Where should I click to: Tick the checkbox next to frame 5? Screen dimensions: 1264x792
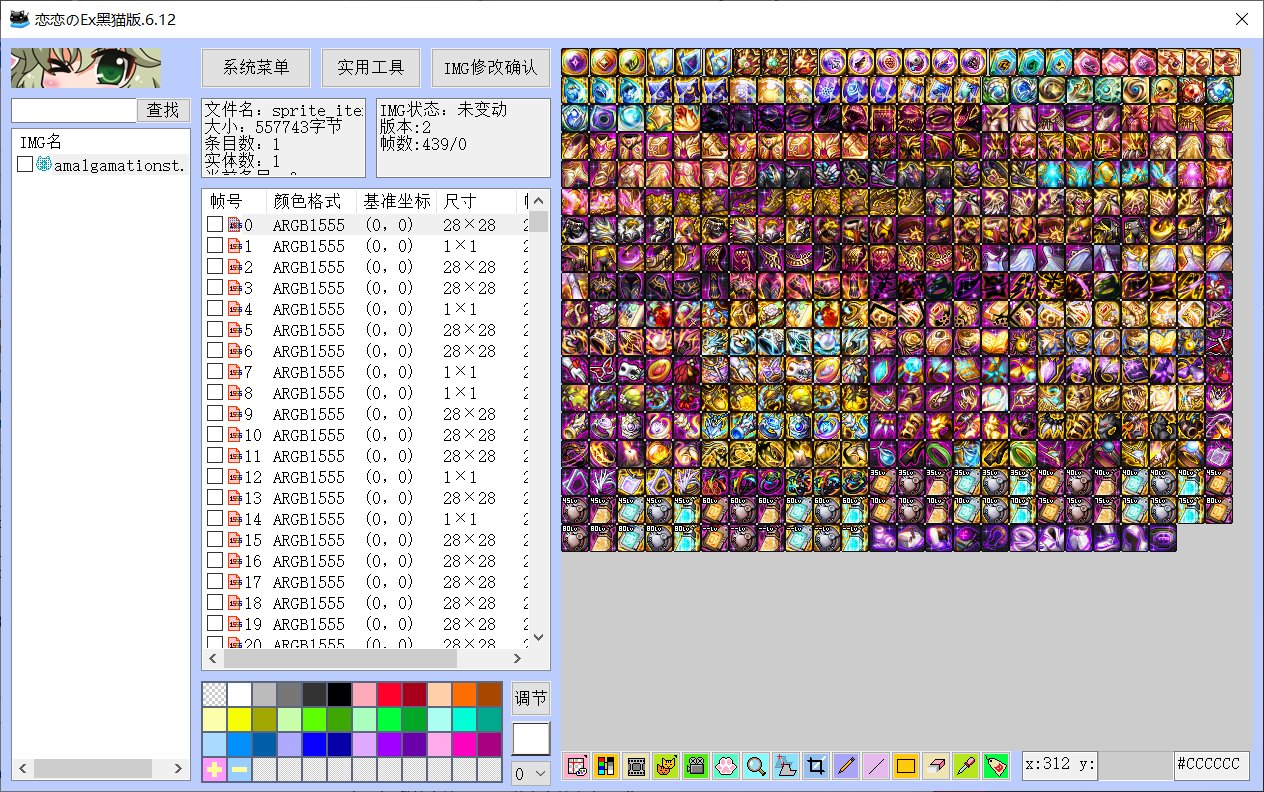(215, 330)
